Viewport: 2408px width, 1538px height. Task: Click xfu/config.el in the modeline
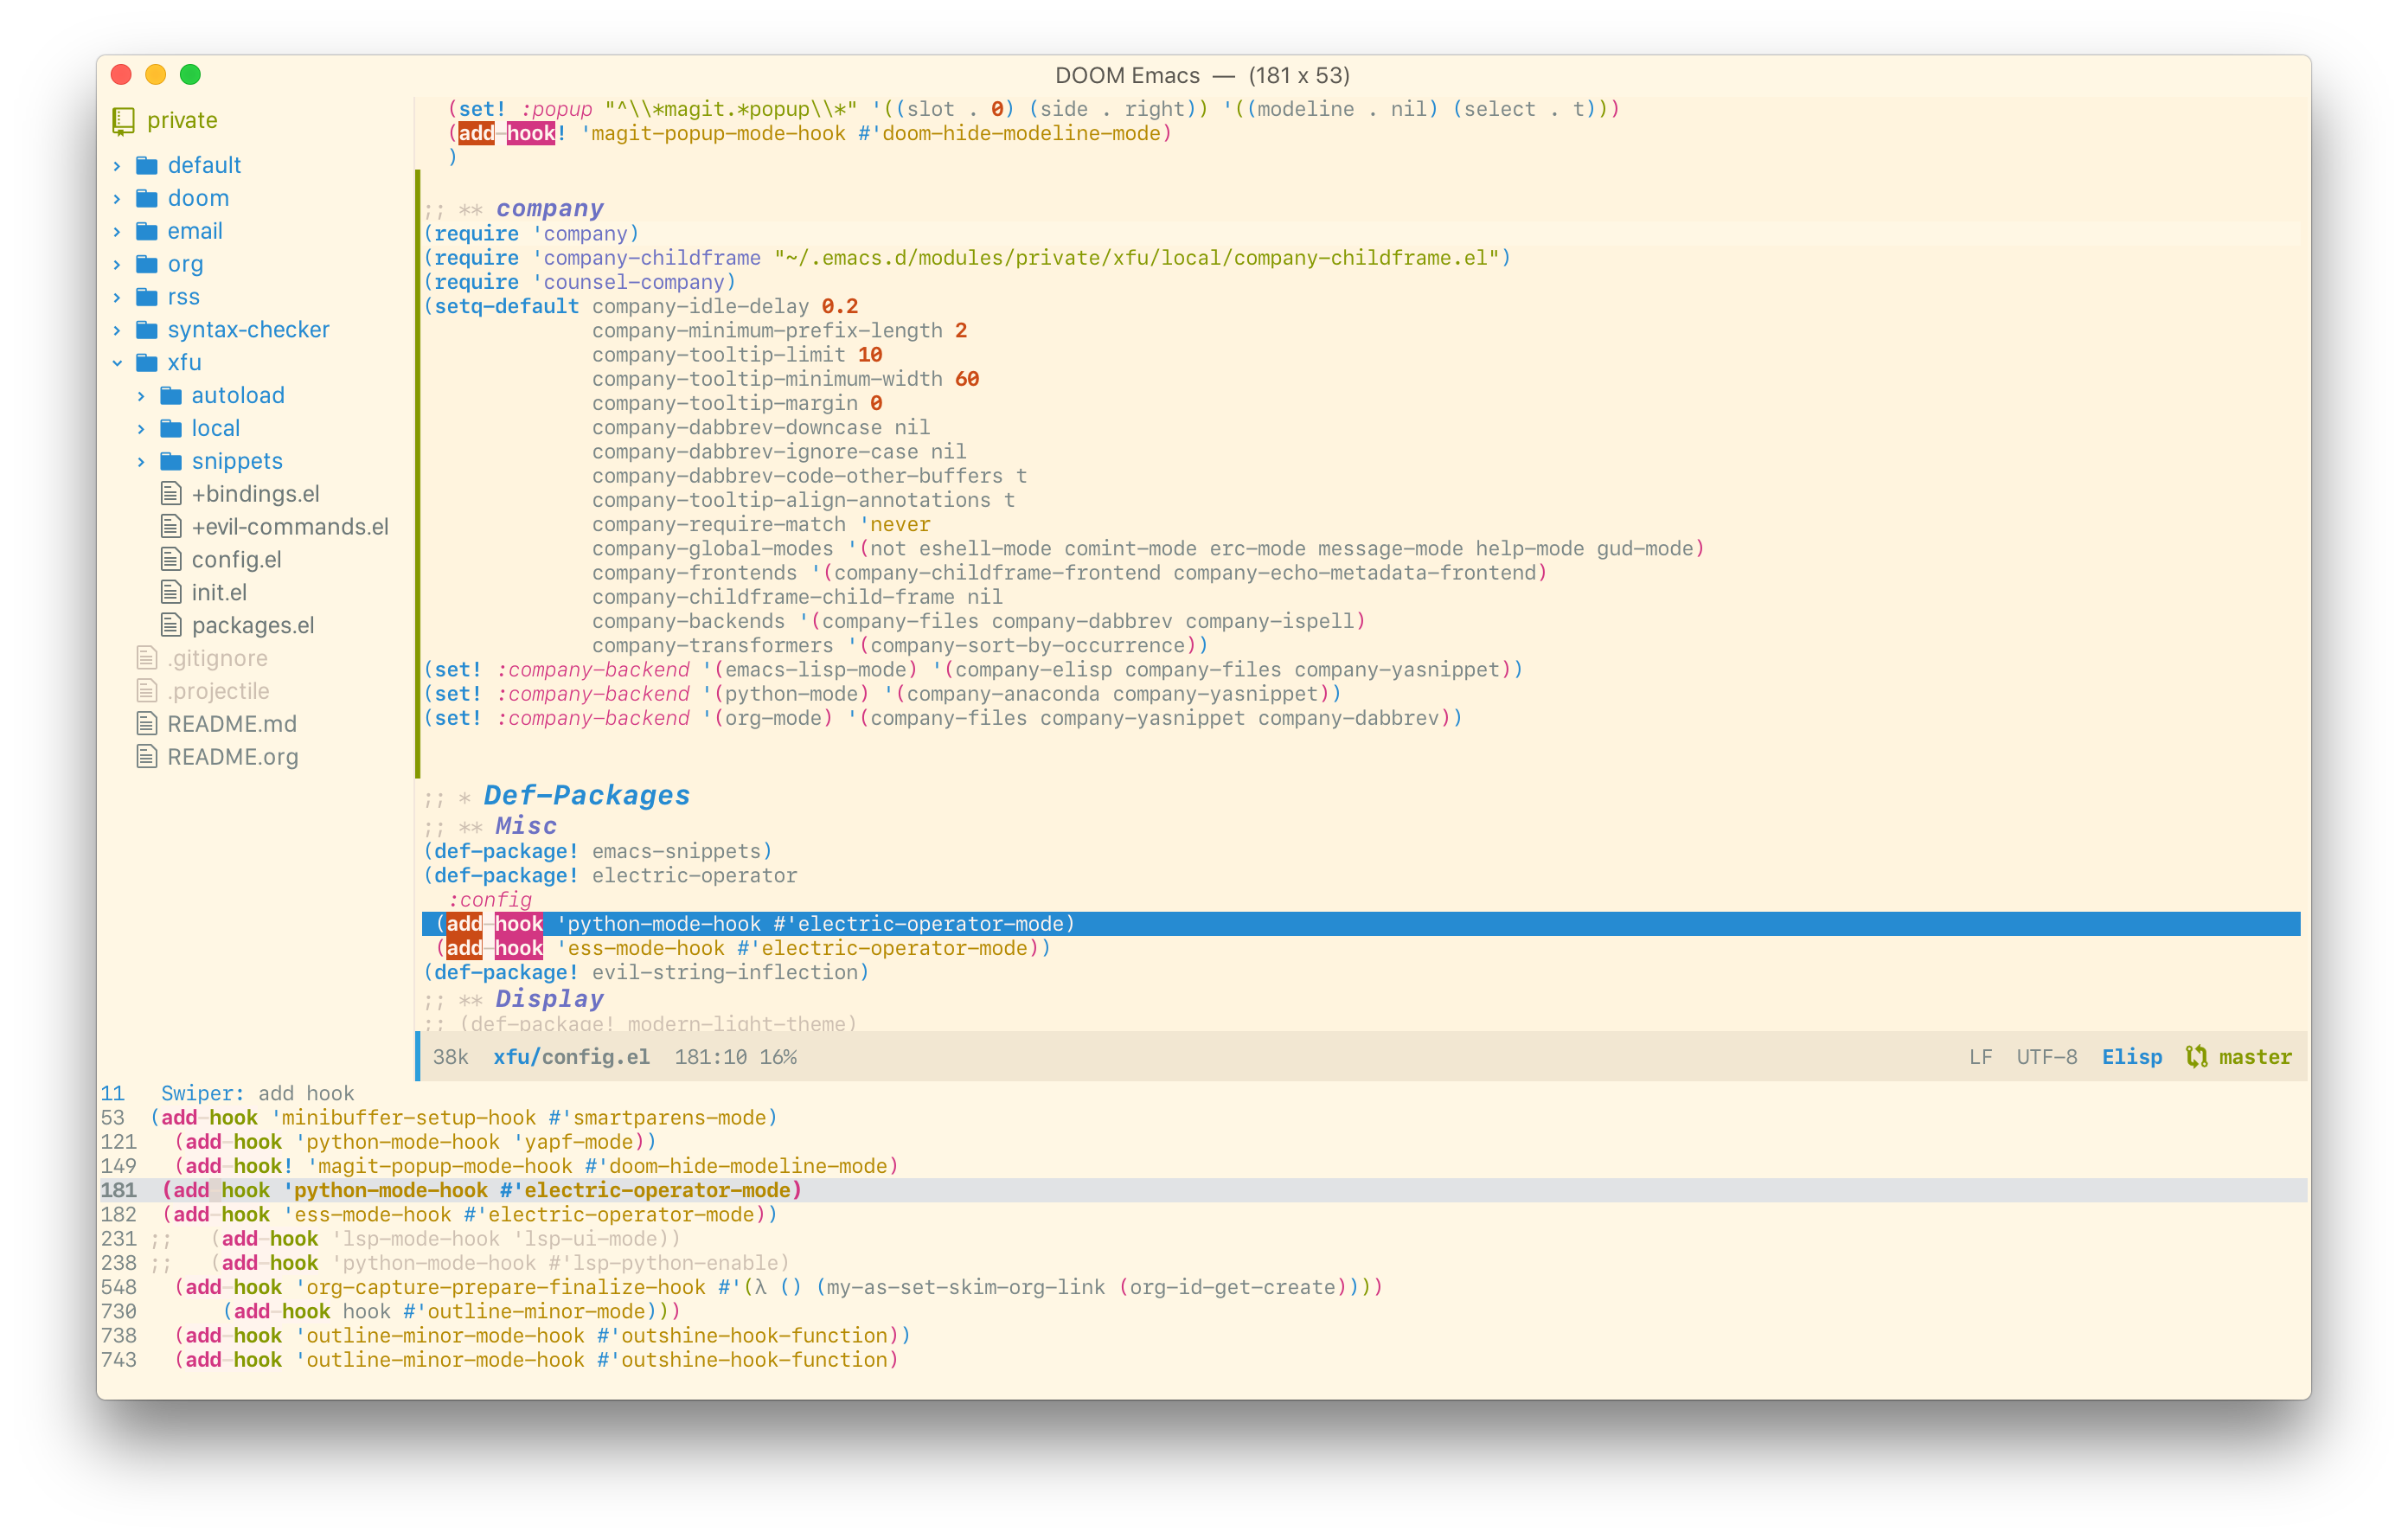pos(571,1056)
